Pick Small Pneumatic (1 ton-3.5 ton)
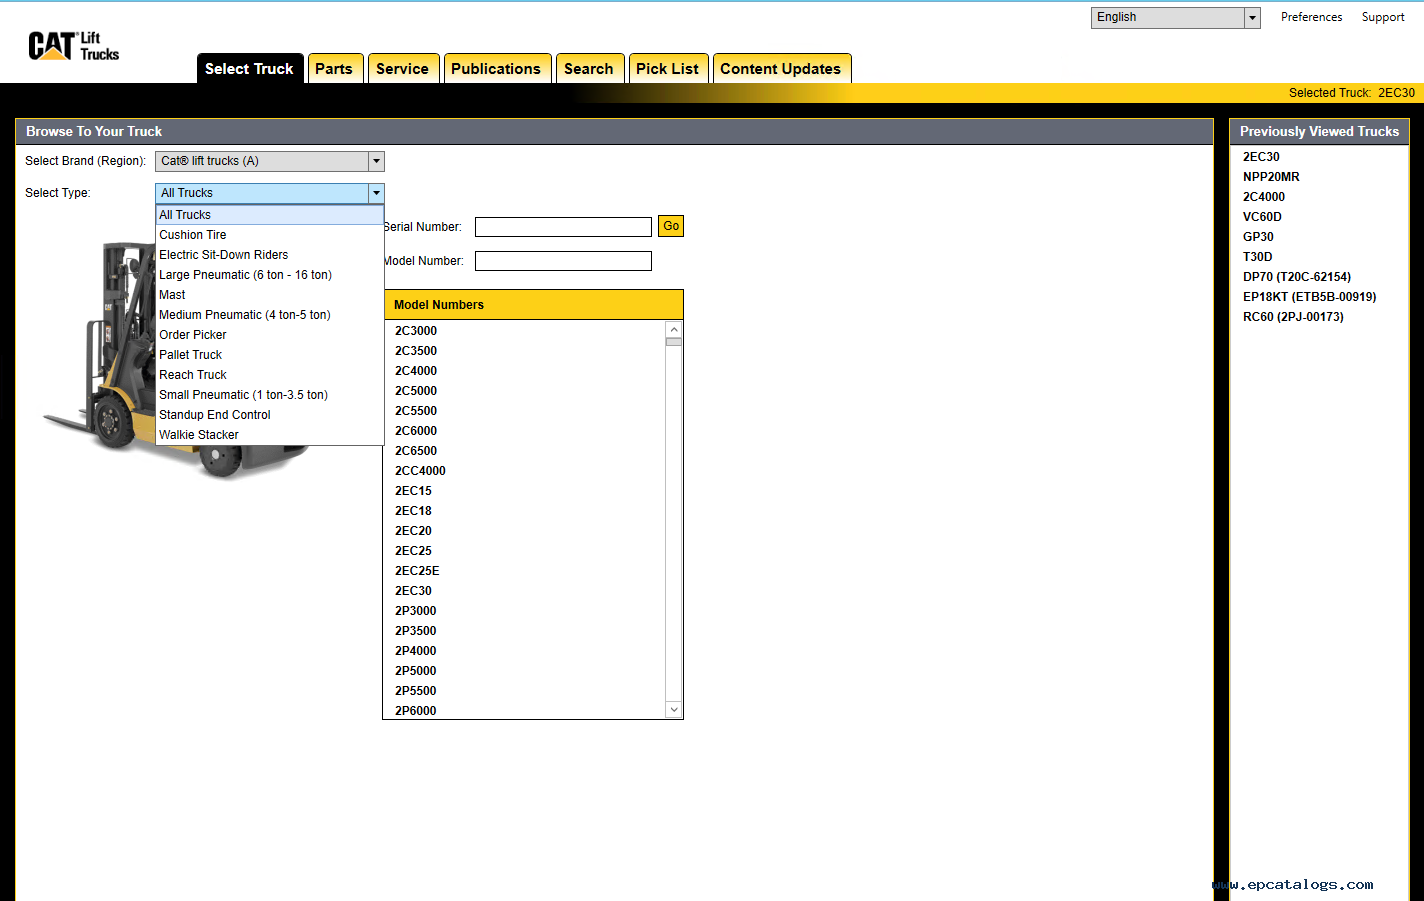 coord(270,395)
